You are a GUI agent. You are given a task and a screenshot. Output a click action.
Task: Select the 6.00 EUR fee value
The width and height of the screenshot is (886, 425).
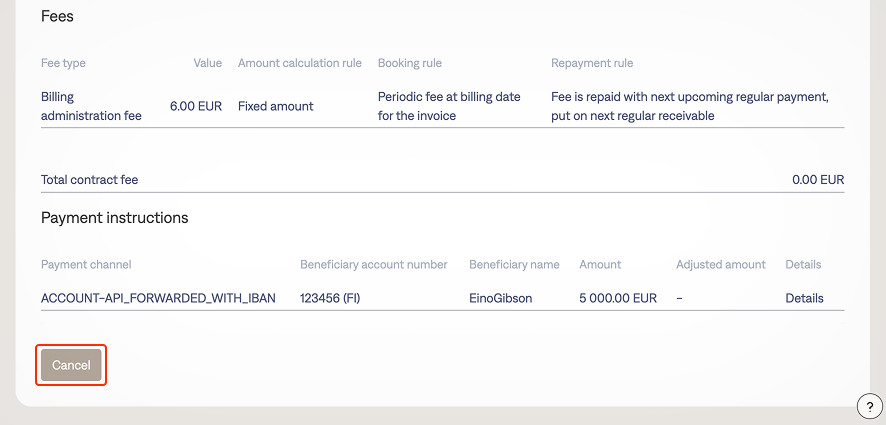coord(196,106)
